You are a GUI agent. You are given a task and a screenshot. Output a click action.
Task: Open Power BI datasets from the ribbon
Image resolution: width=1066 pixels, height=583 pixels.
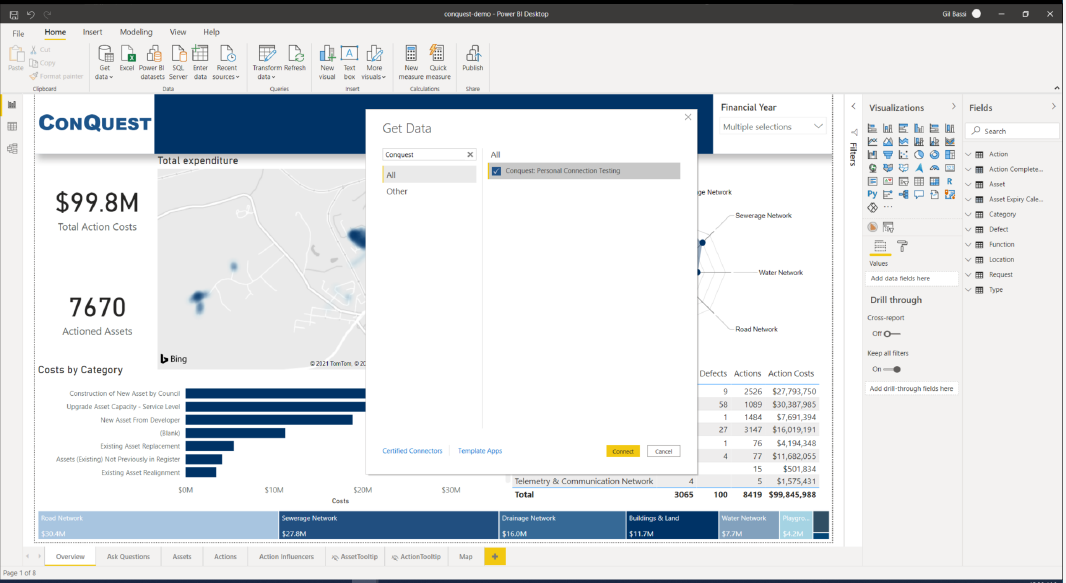point(152,63)
